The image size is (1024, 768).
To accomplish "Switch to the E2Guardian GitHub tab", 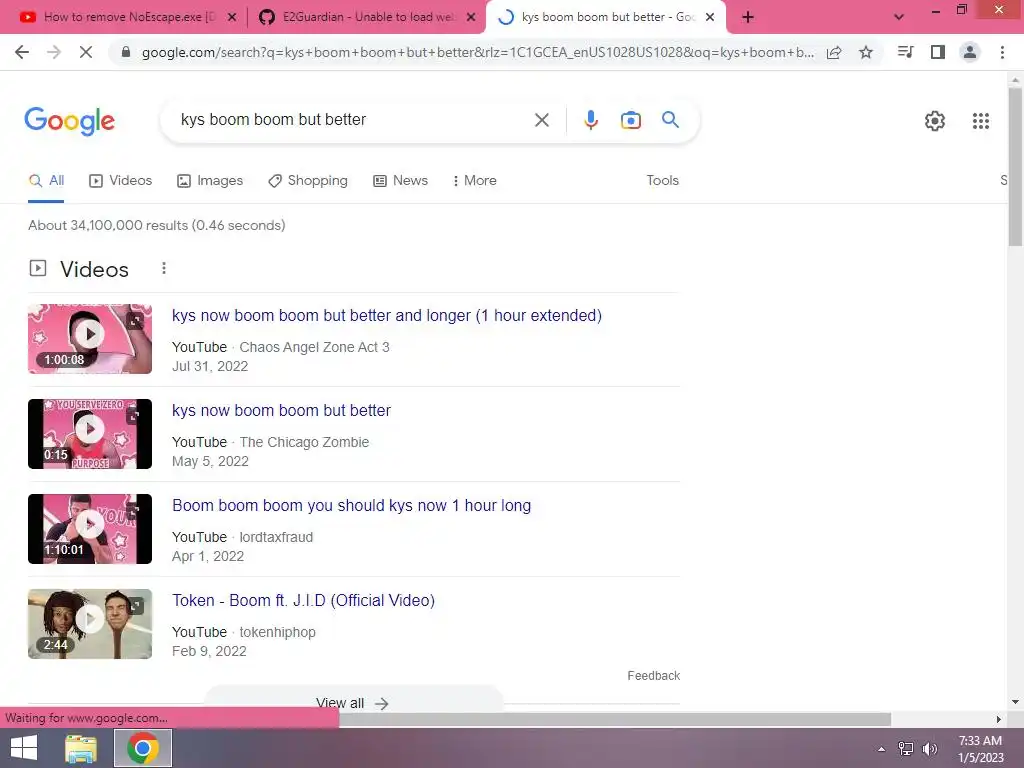I will (367, 17).
